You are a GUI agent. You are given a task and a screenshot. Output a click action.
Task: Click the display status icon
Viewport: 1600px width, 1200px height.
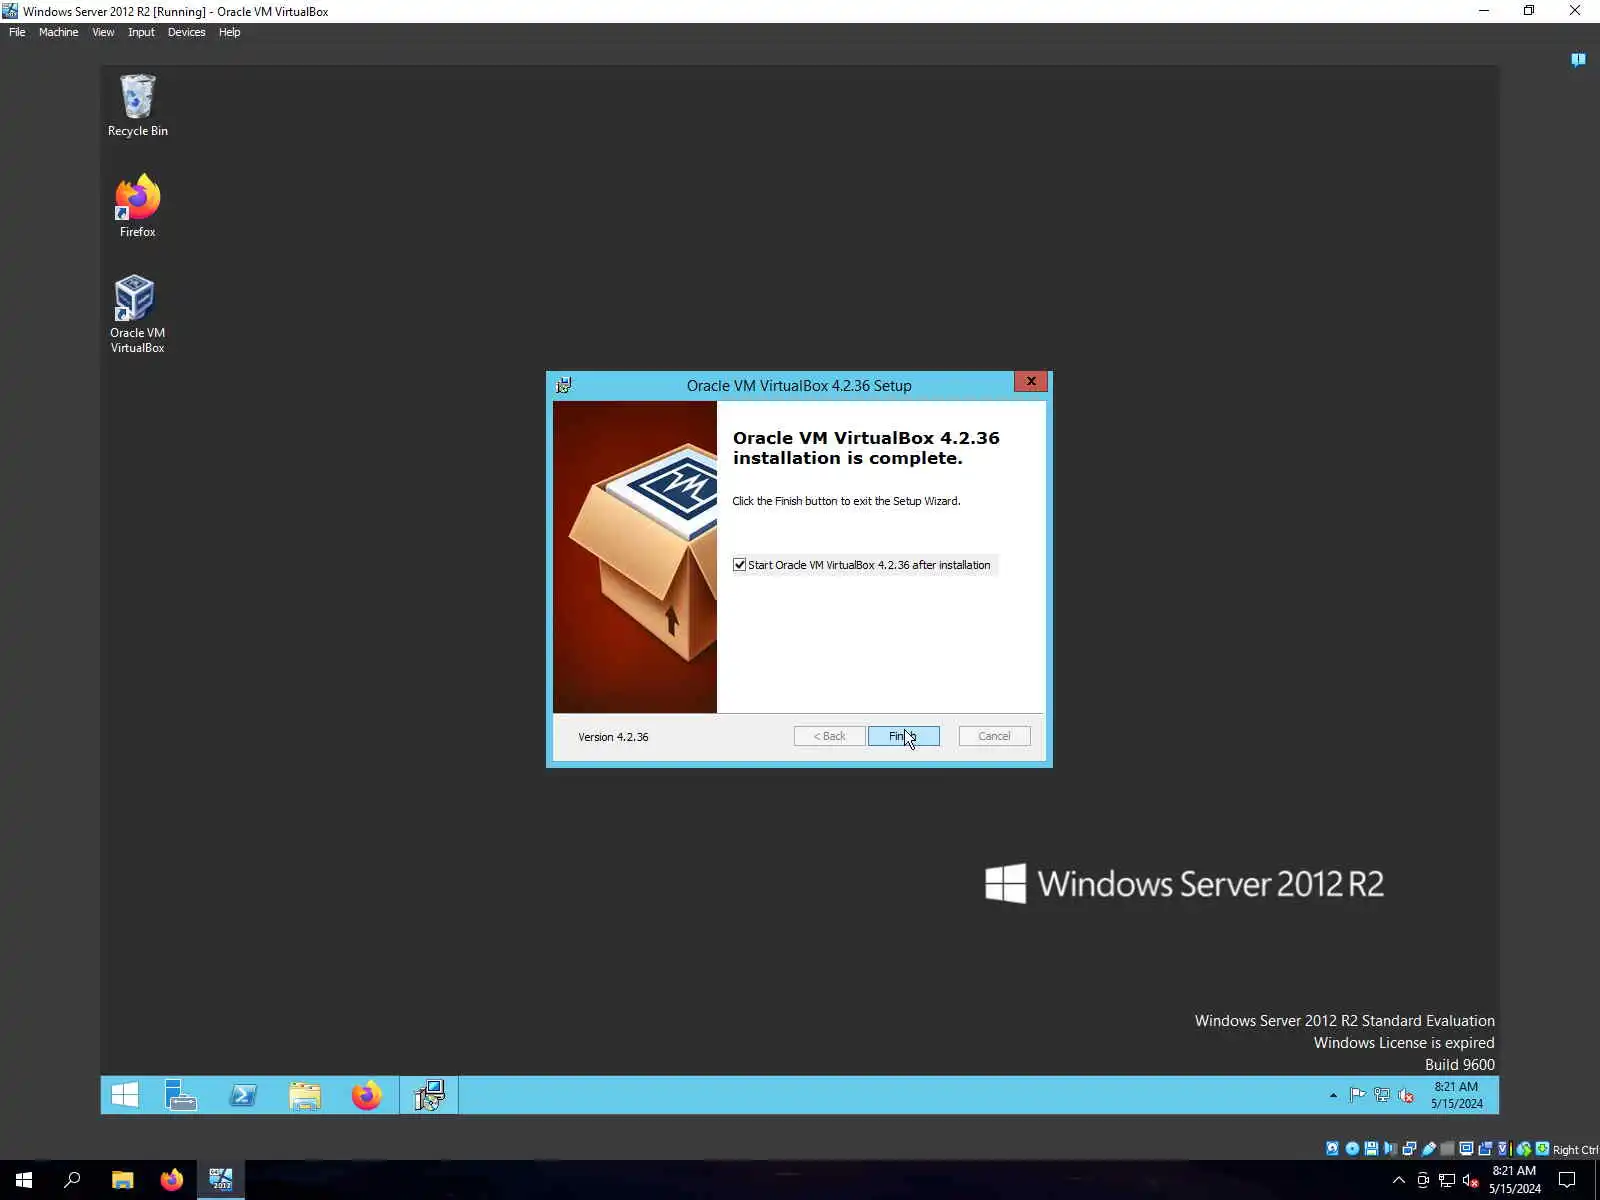[1466, 1149]
